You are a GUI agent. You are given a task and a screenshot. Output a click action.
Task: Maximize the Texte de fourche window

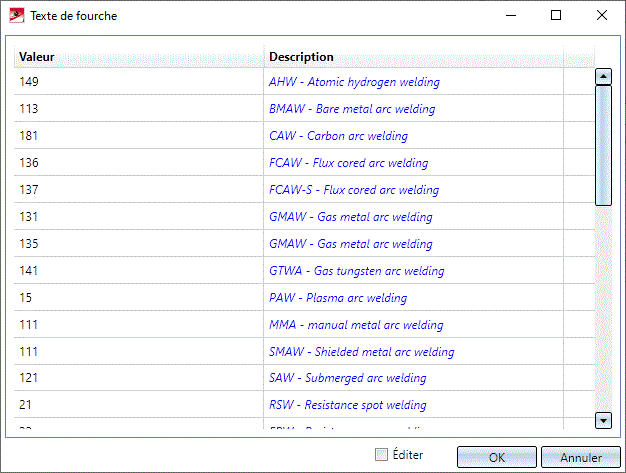(556, 15)
